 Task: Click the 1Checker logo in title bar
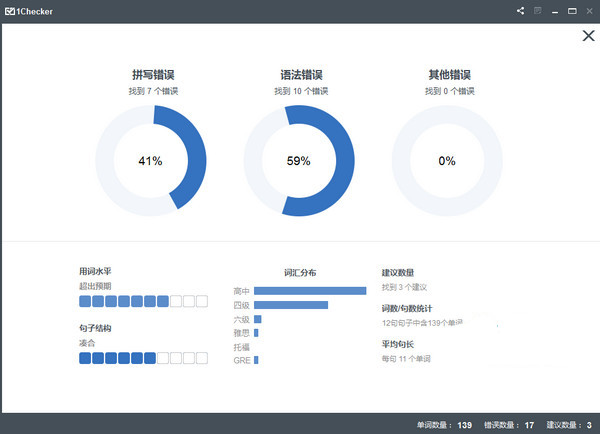pos(29,11)
